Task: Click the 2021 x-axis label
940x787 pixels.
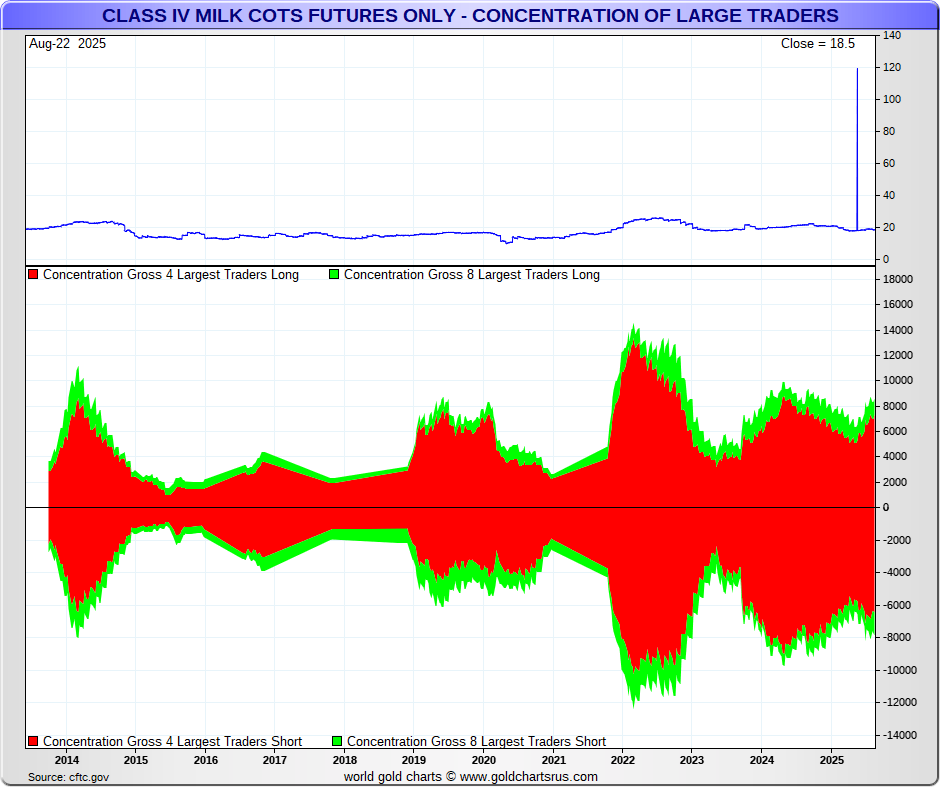Action: click(553, 760)
